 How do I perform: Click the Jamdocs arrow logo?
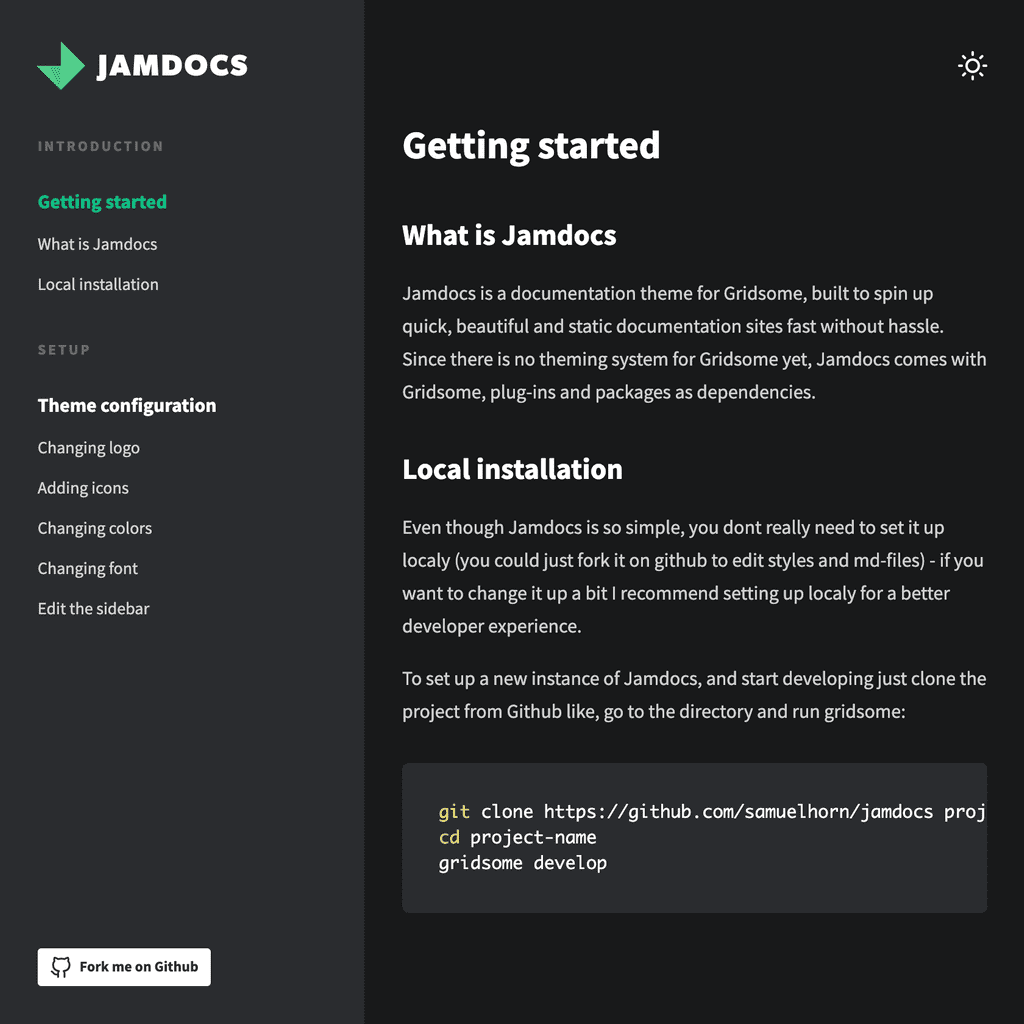click(60, 66)
